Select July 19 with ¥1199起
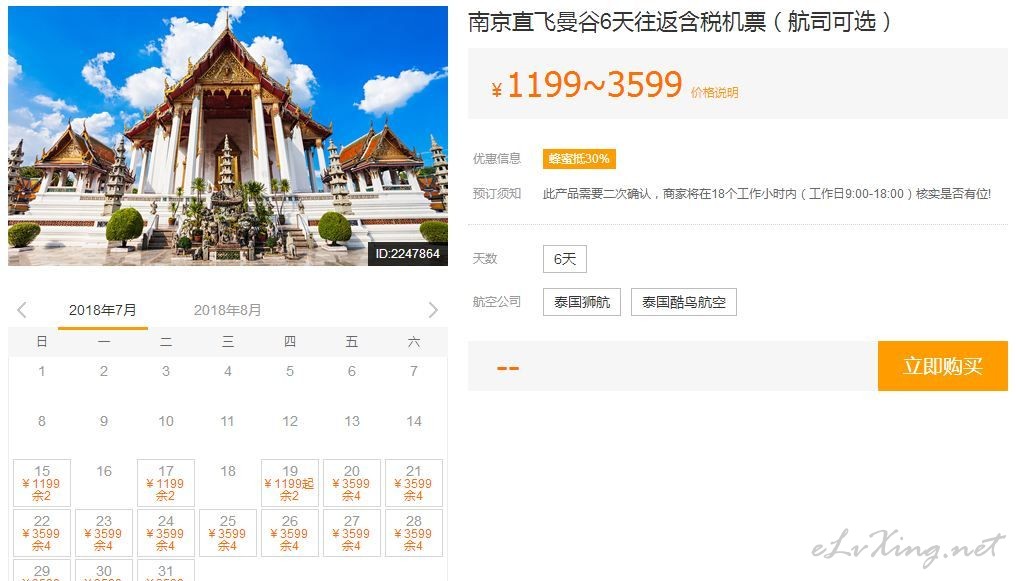The image size is (1016, 581). 290,483
